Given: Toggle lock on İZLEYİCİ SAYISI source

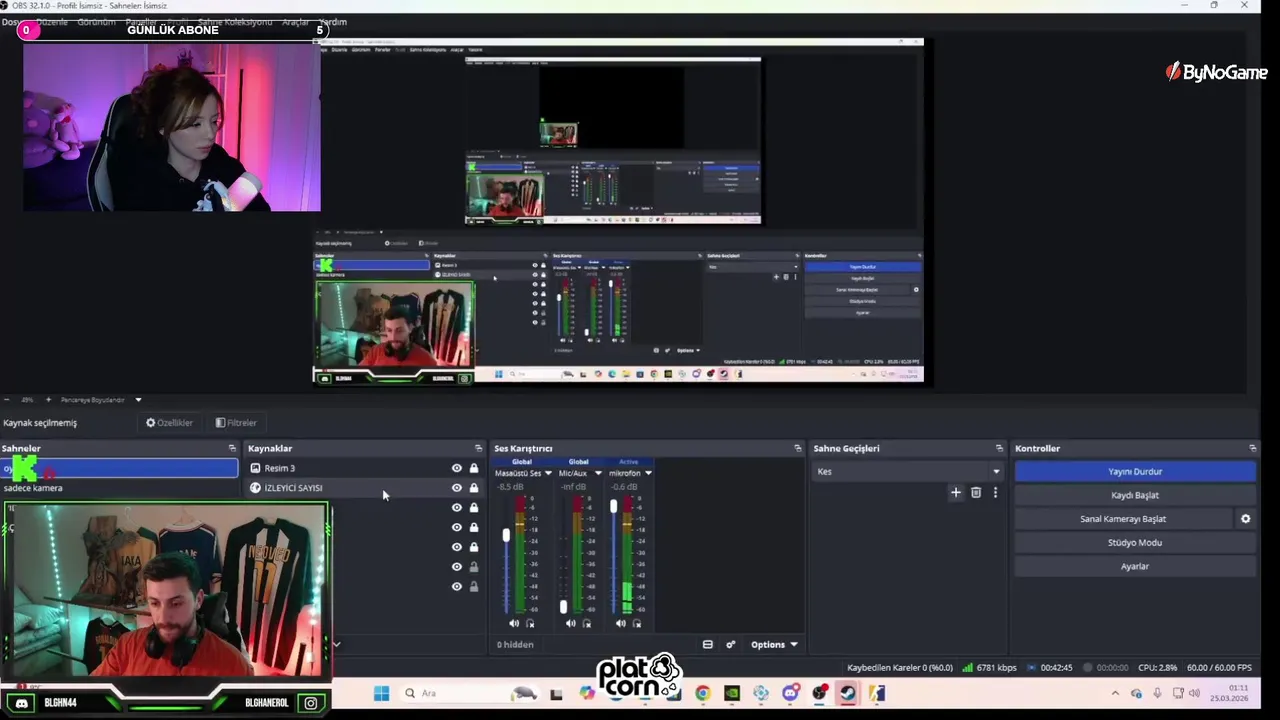Looking at the screenshot, I should click(474, 488).
